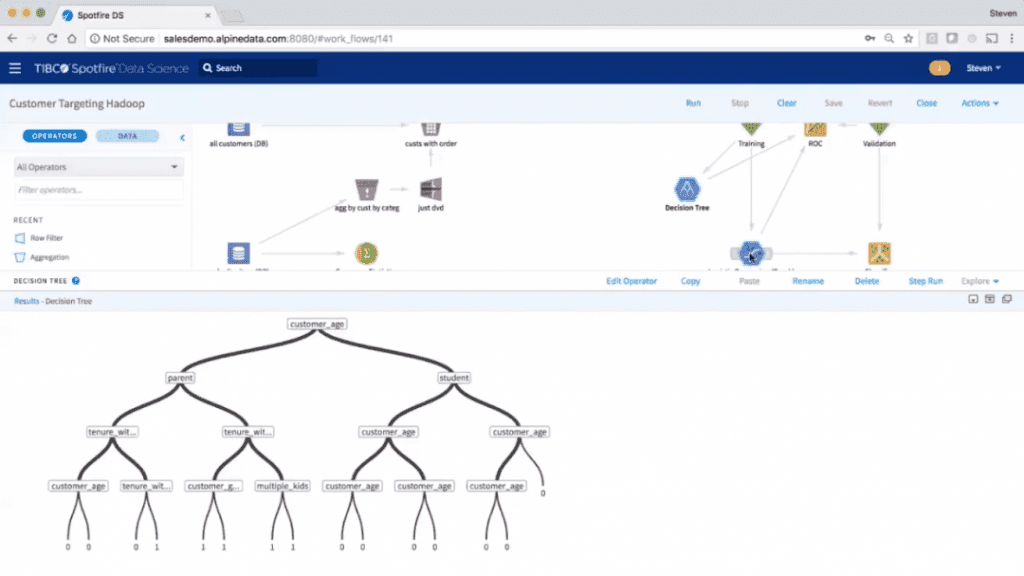Click the 'custs with order' grid node
The width and height of the screenshot is (1024, 576).
430,128
